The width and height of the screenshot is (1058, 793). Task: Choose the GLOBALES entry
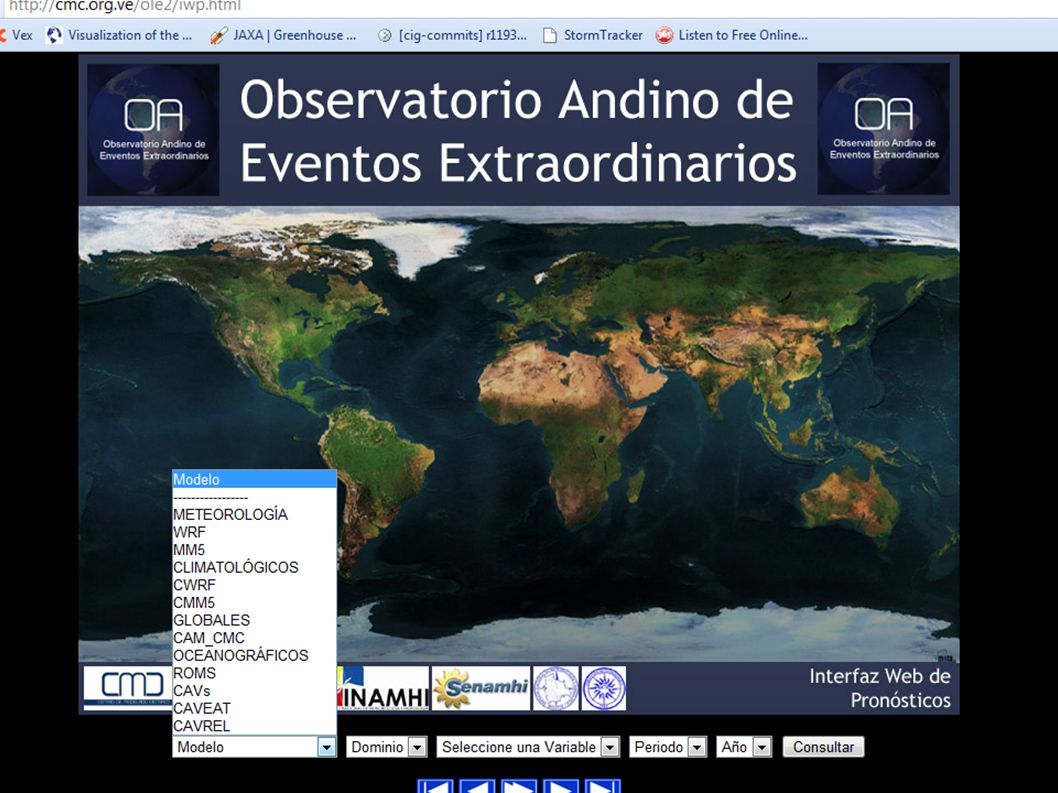(254, 620)
